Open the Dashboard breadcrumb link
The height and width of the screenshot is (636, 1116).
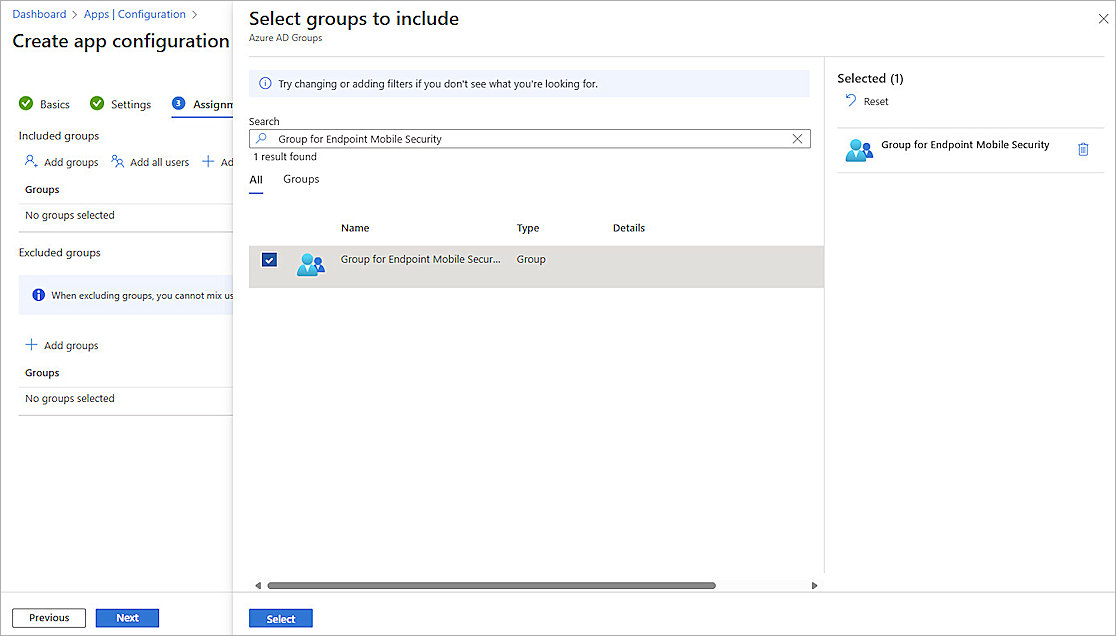[39, 14]
